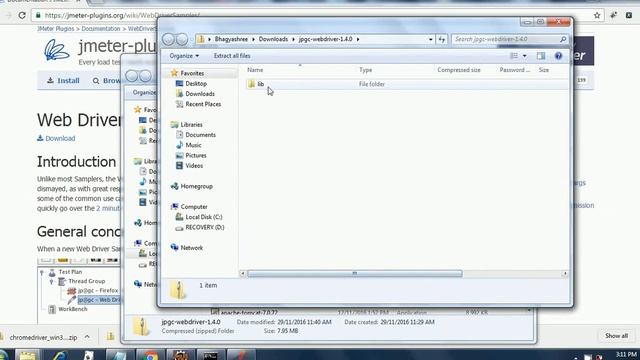Open Music library in sidebar
Screen dimensions: 640x360
click(193, 145)
